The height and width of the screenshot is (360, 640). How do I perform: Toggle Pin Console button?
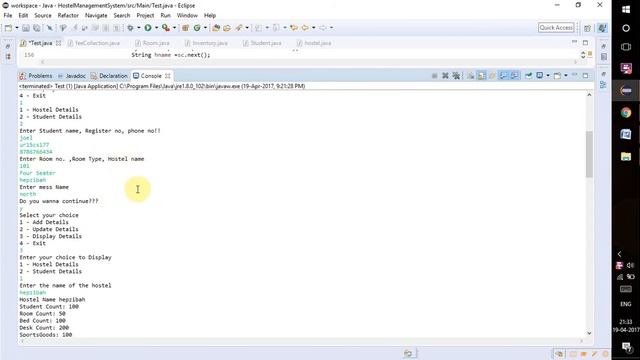529,76
